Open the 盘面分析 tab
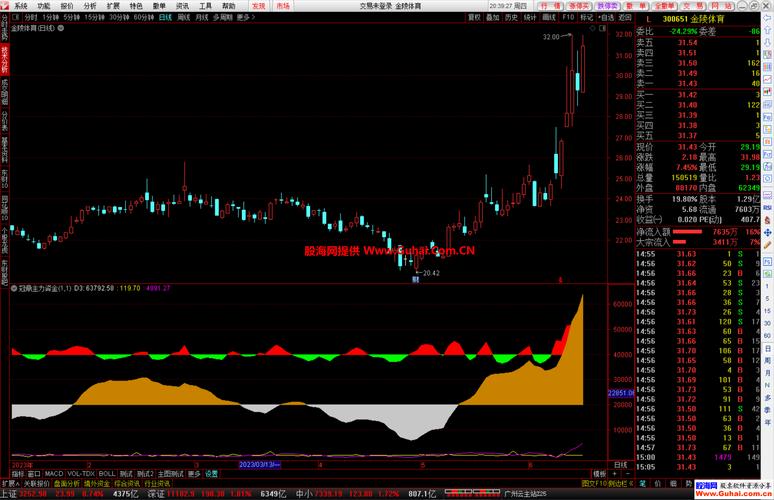The width and height of the screenshot is (774, 500). click(x=67, y=484)
